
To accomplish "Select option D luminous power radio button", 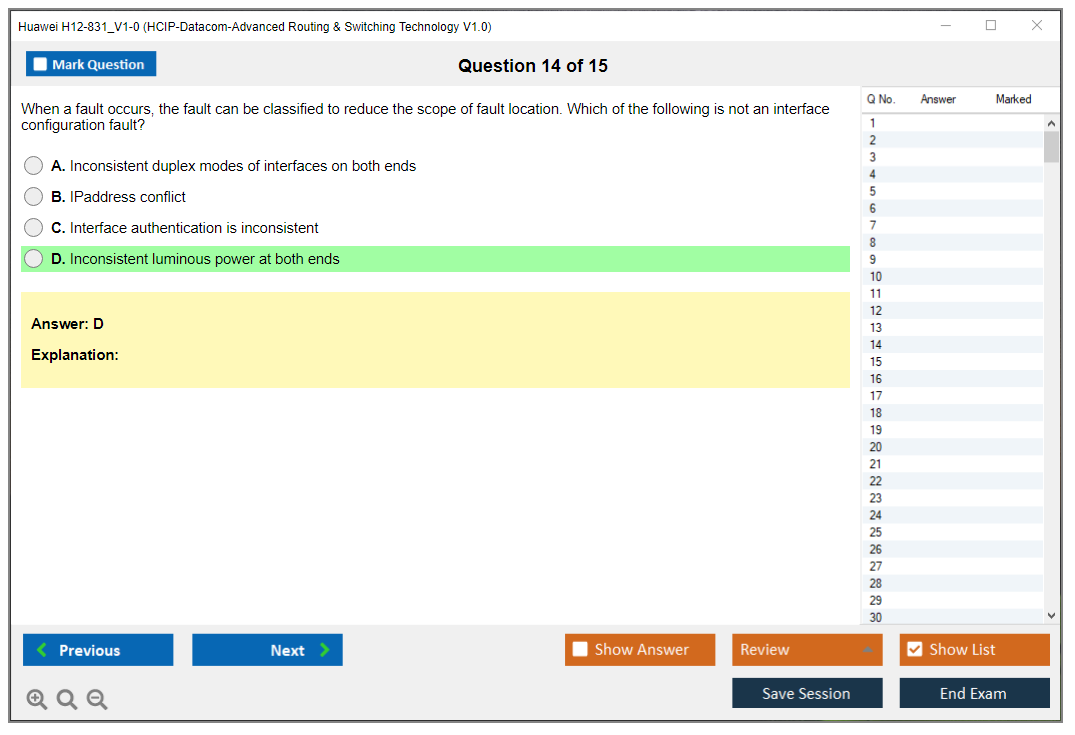I will coord(34,259).
